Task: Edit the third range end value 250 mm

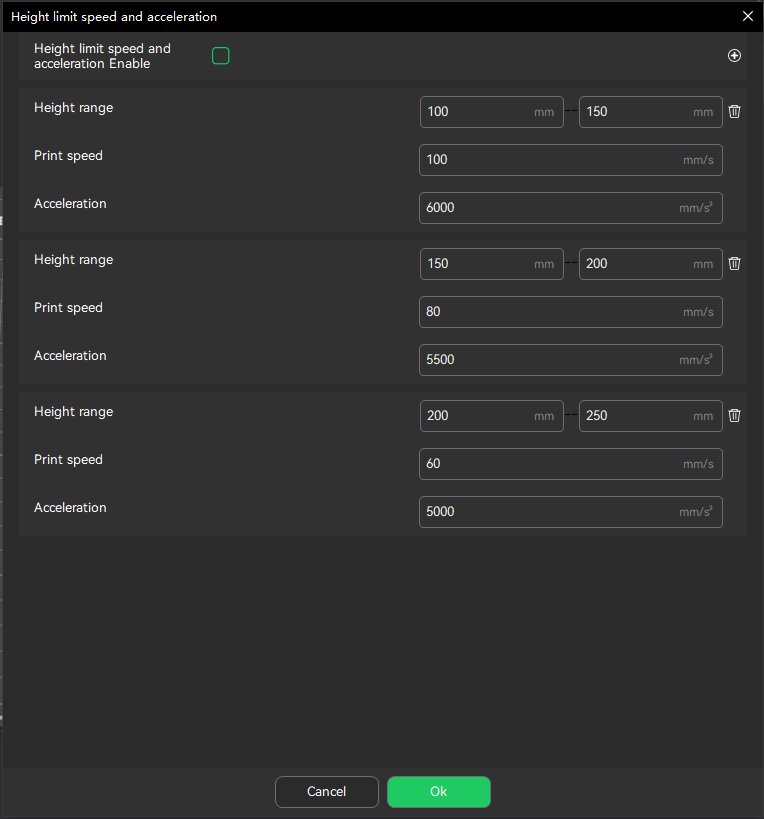Action: coord(637,416)
